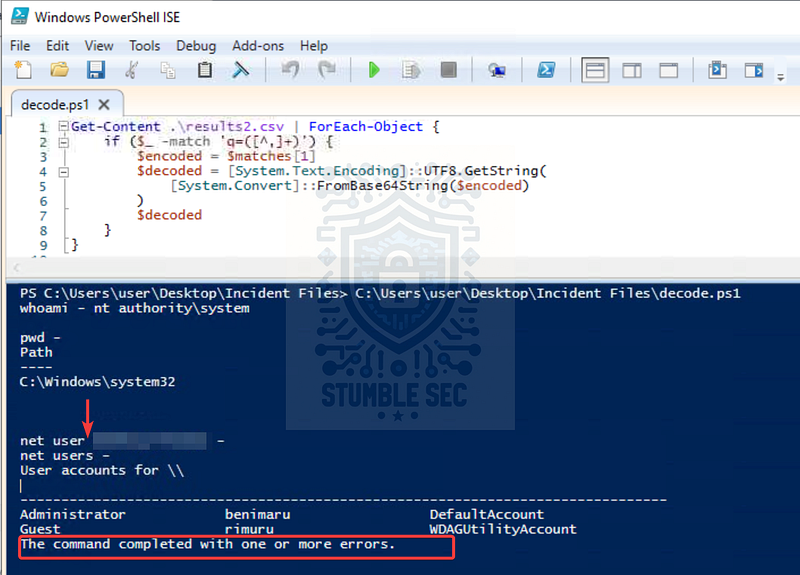Open the Add-ons menu
Image resolution: width=800 pixels, height=575 pixels.
tap(258, 46)
